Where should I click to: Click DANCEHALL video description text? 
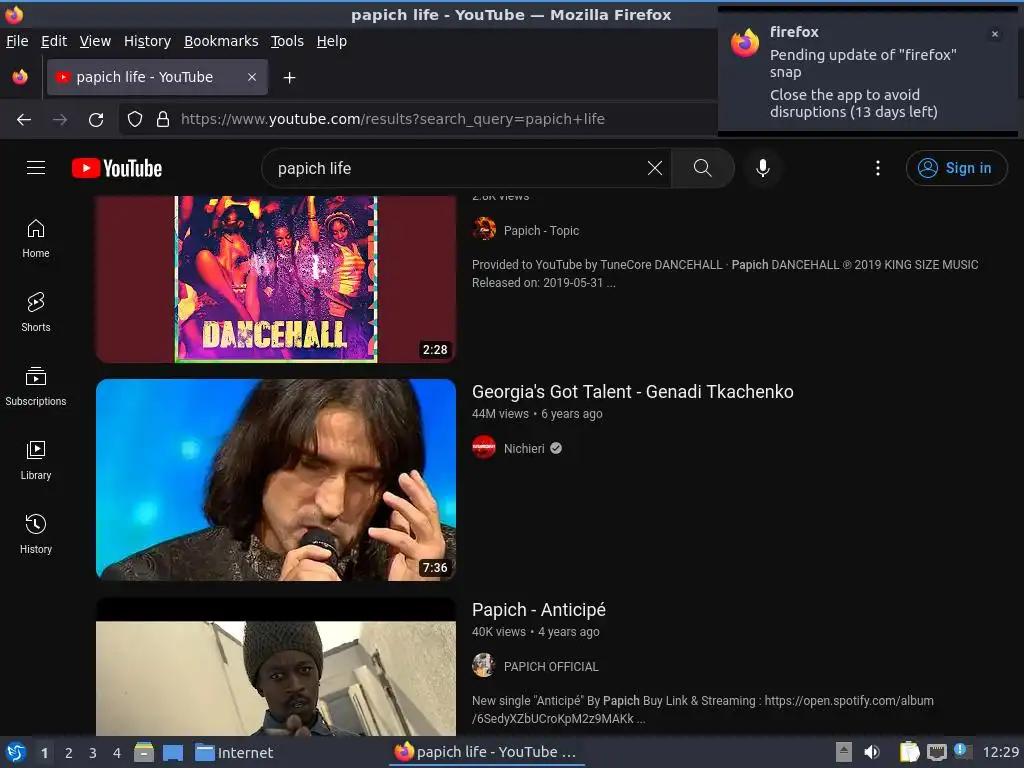pyautogui.click(x=725, y=274)
